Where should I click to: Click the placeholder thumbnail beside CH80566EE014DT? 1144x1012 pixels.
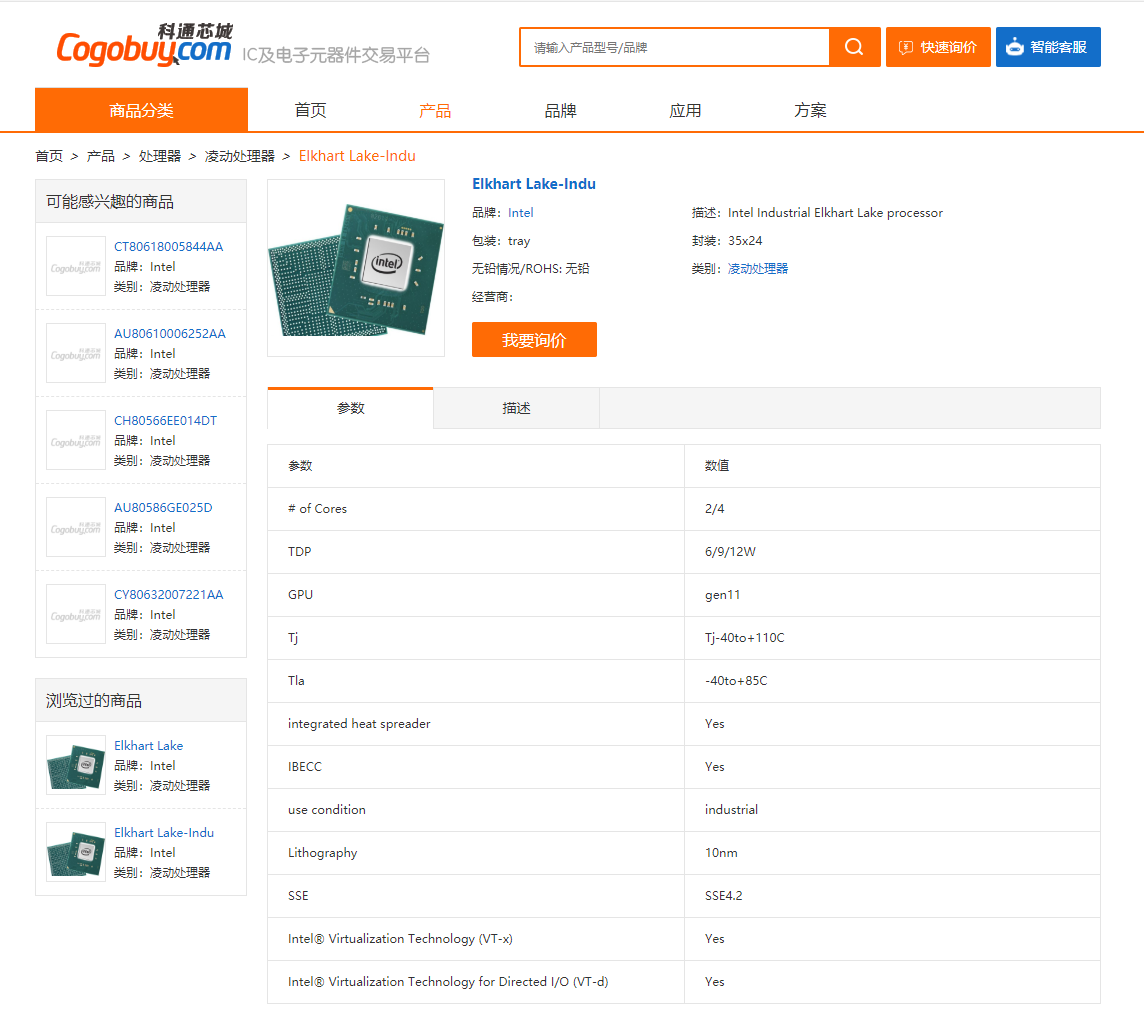[x=76, y=440]
